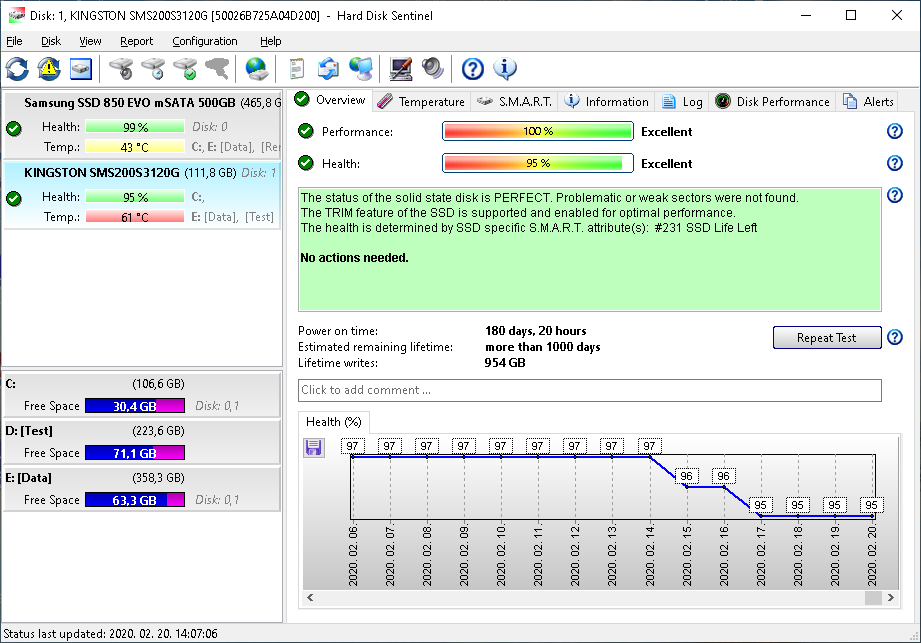Click the green check icon beside Performance

pyautogui.click(x=305, y=131)
